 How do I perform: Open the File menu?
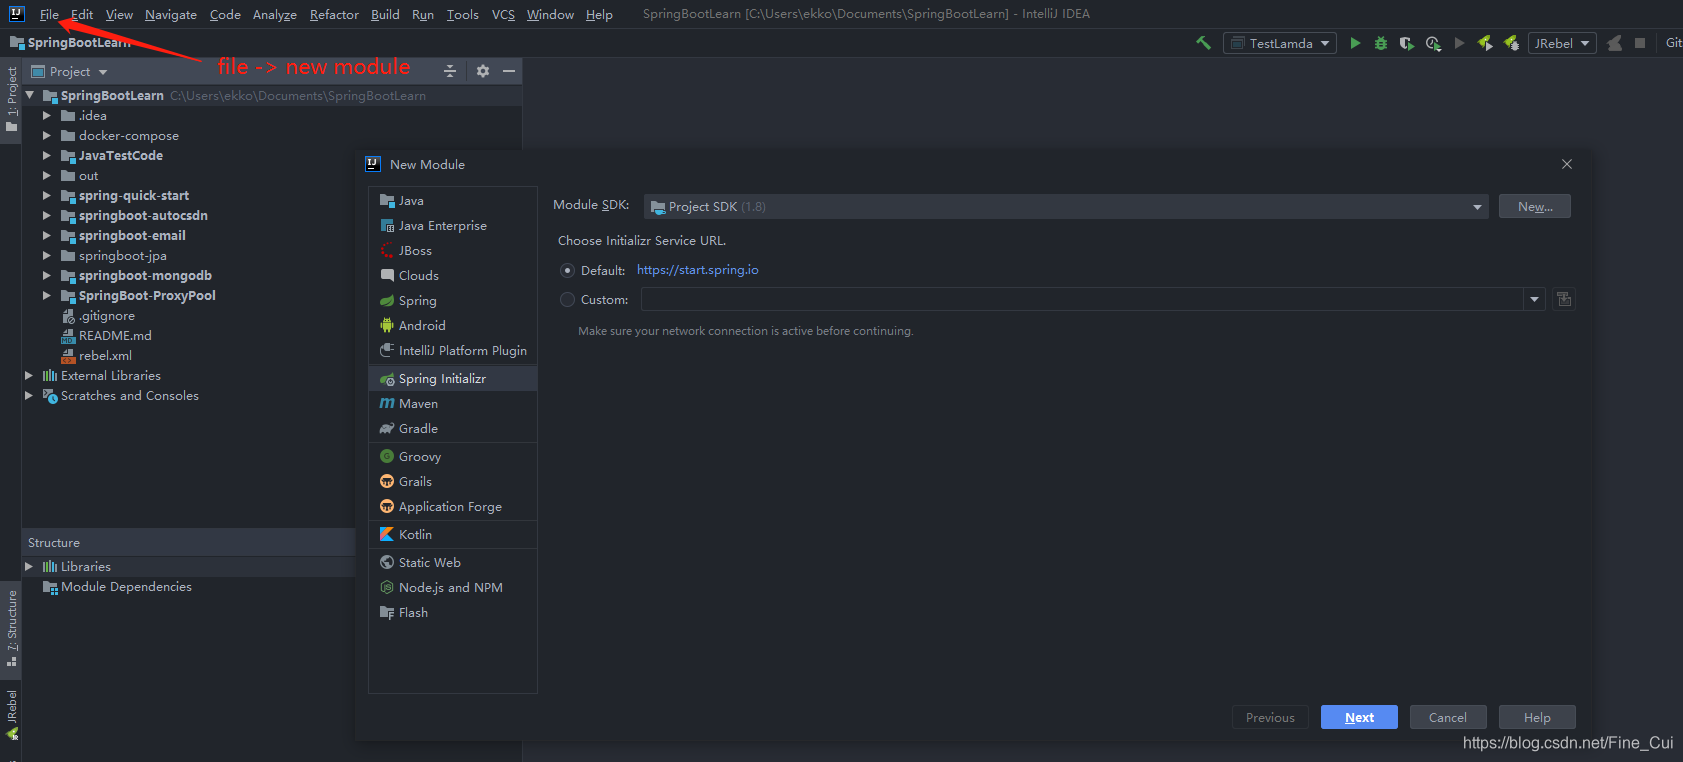pos(49,15)
